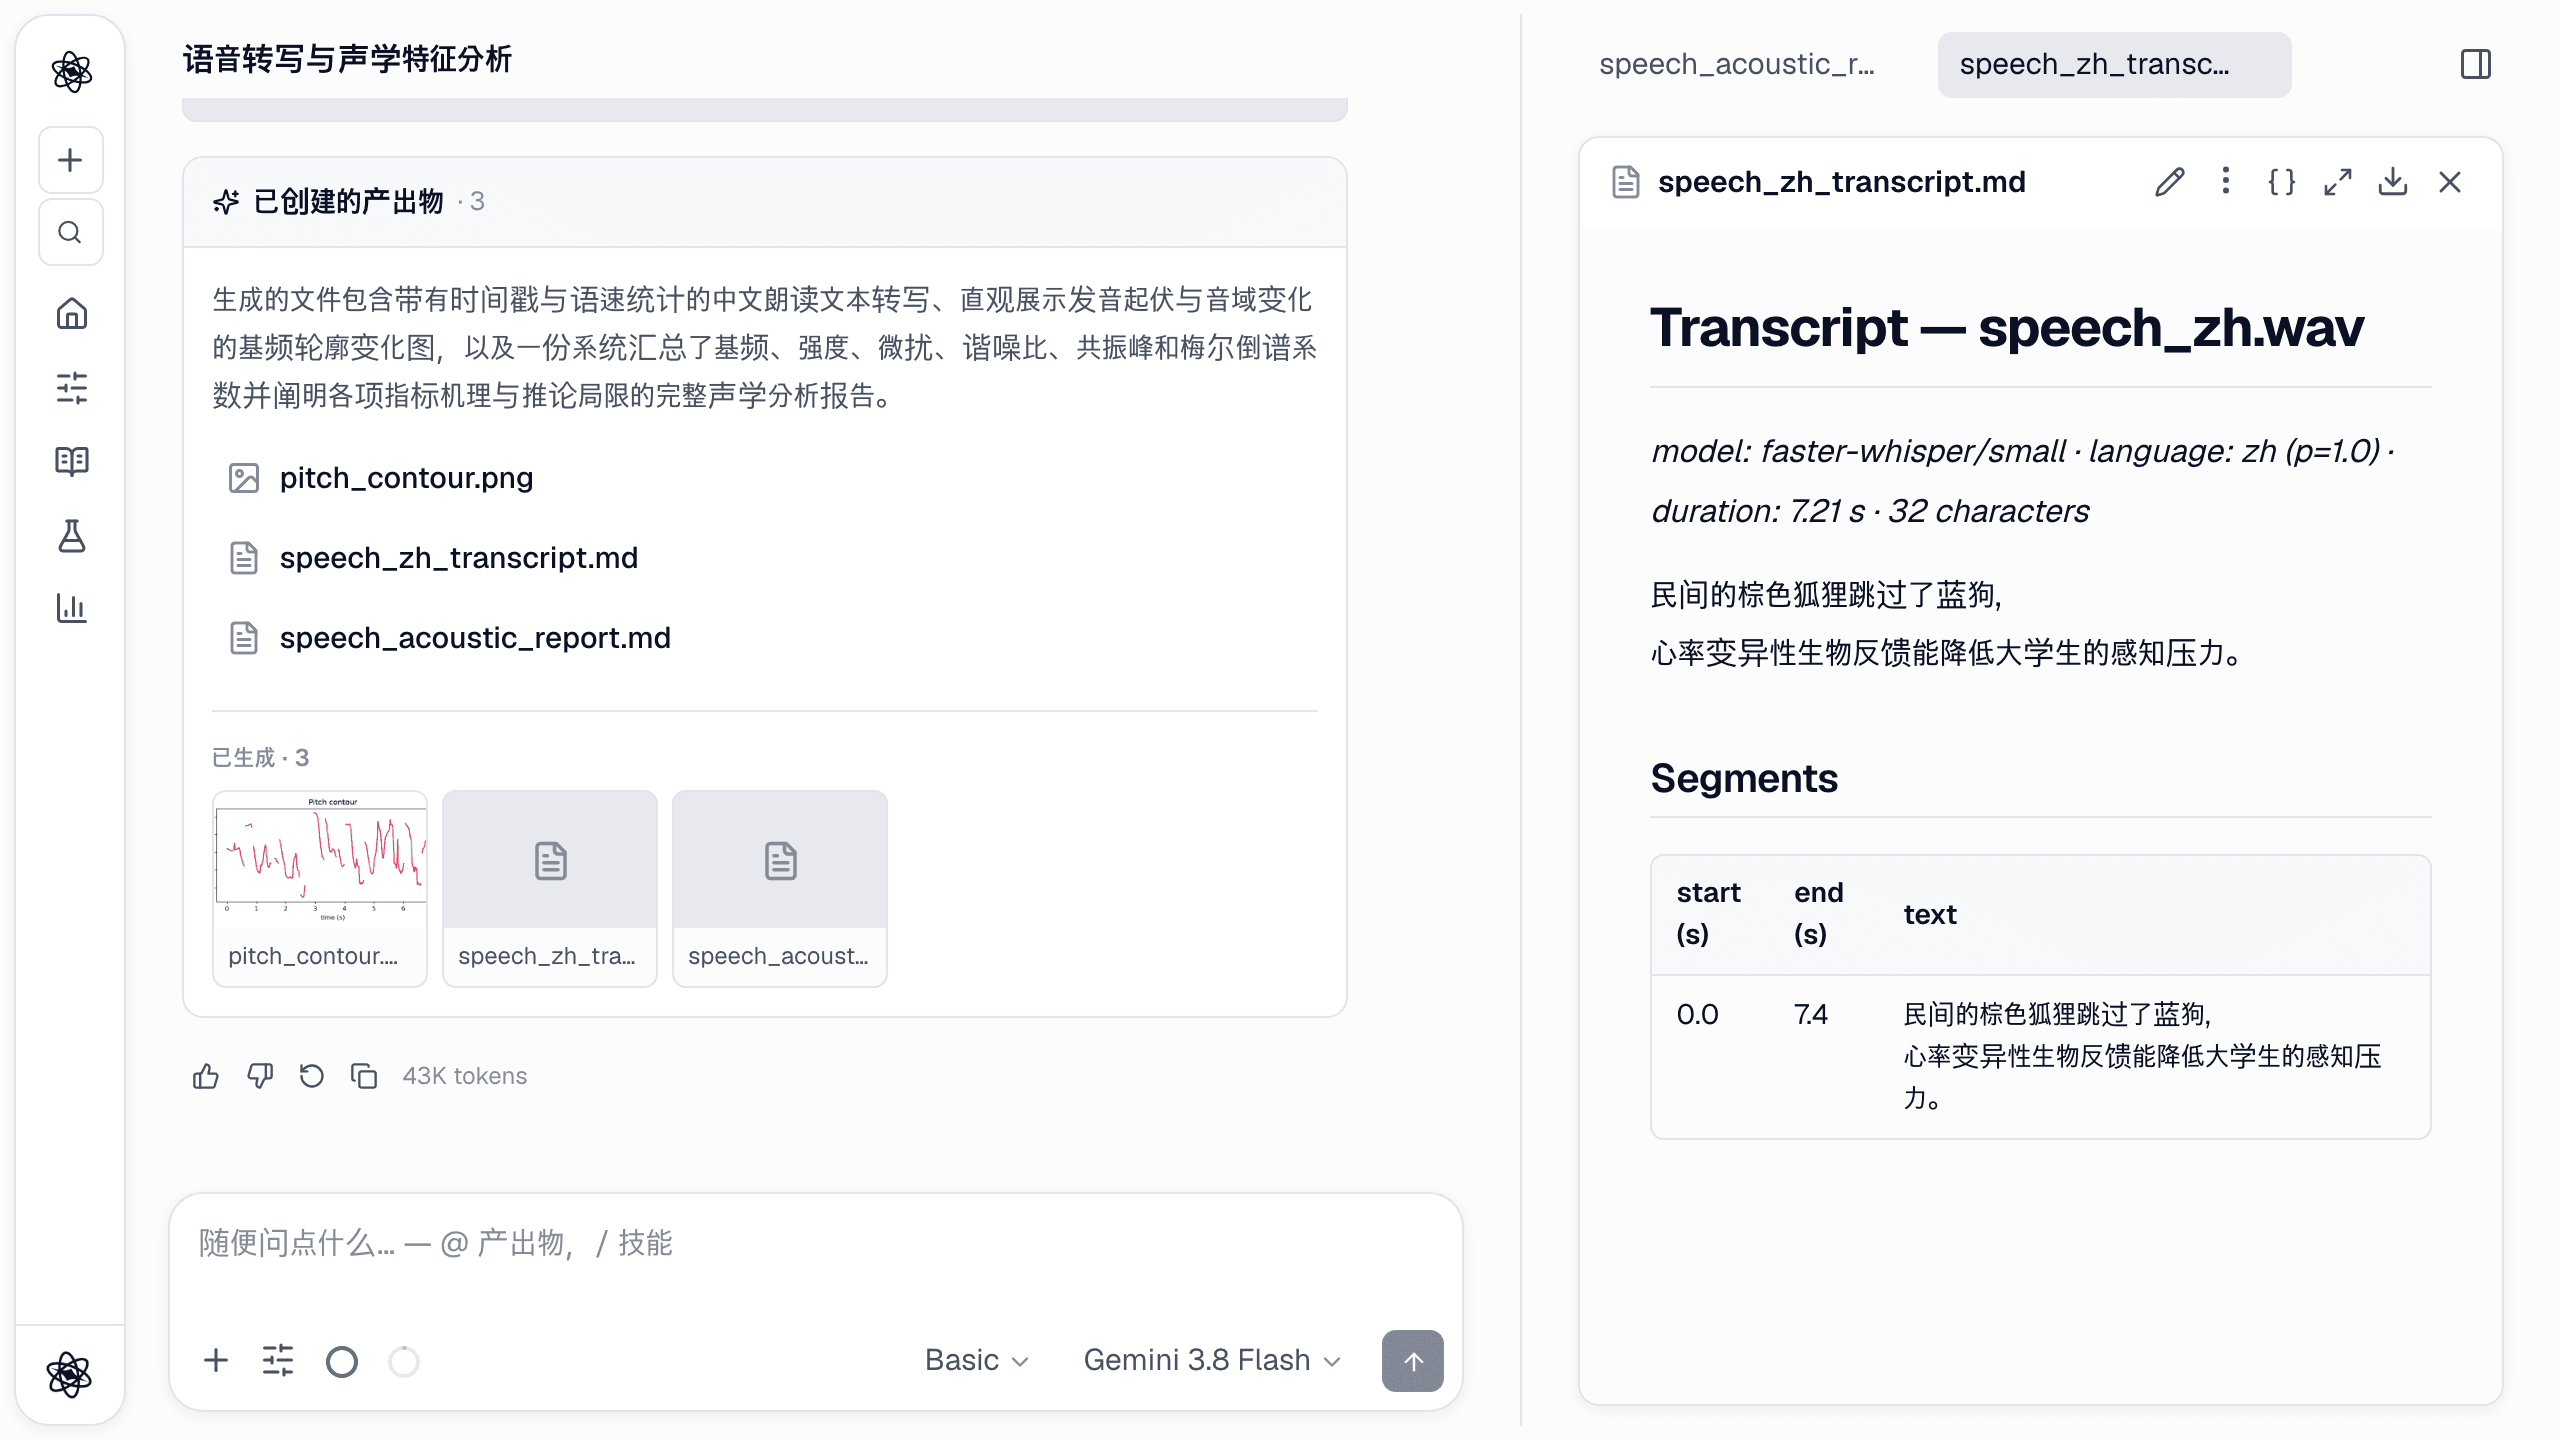Screen dimensions: 2560x1440
Task: Click the Segments heading
Action: point(1744,778)
